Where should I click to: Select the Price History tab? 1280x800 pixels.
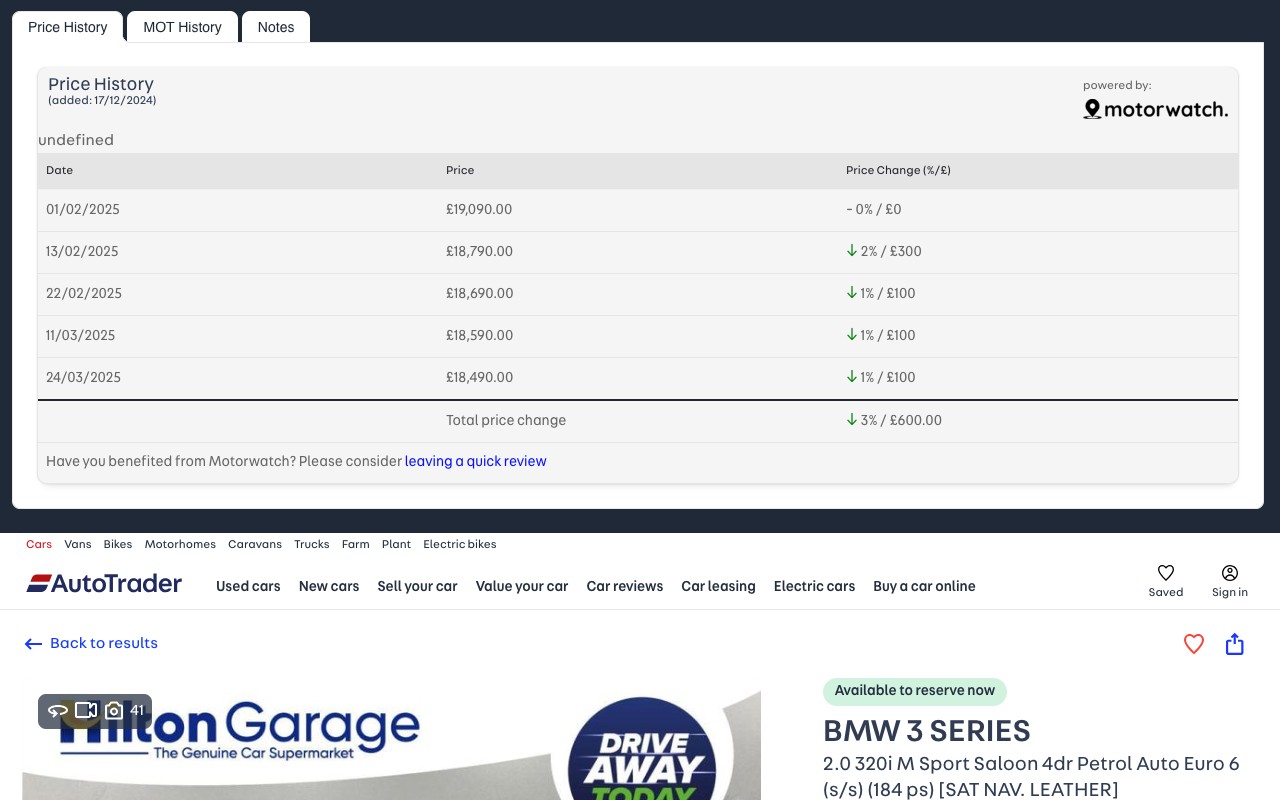(67, 27)
